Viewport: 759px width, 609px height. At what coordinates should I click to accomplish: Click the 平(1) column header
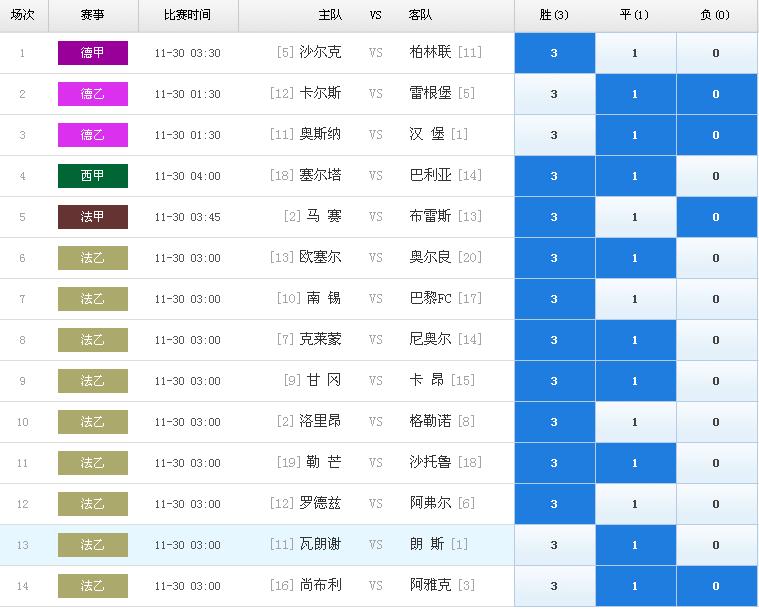click(634, 15)
